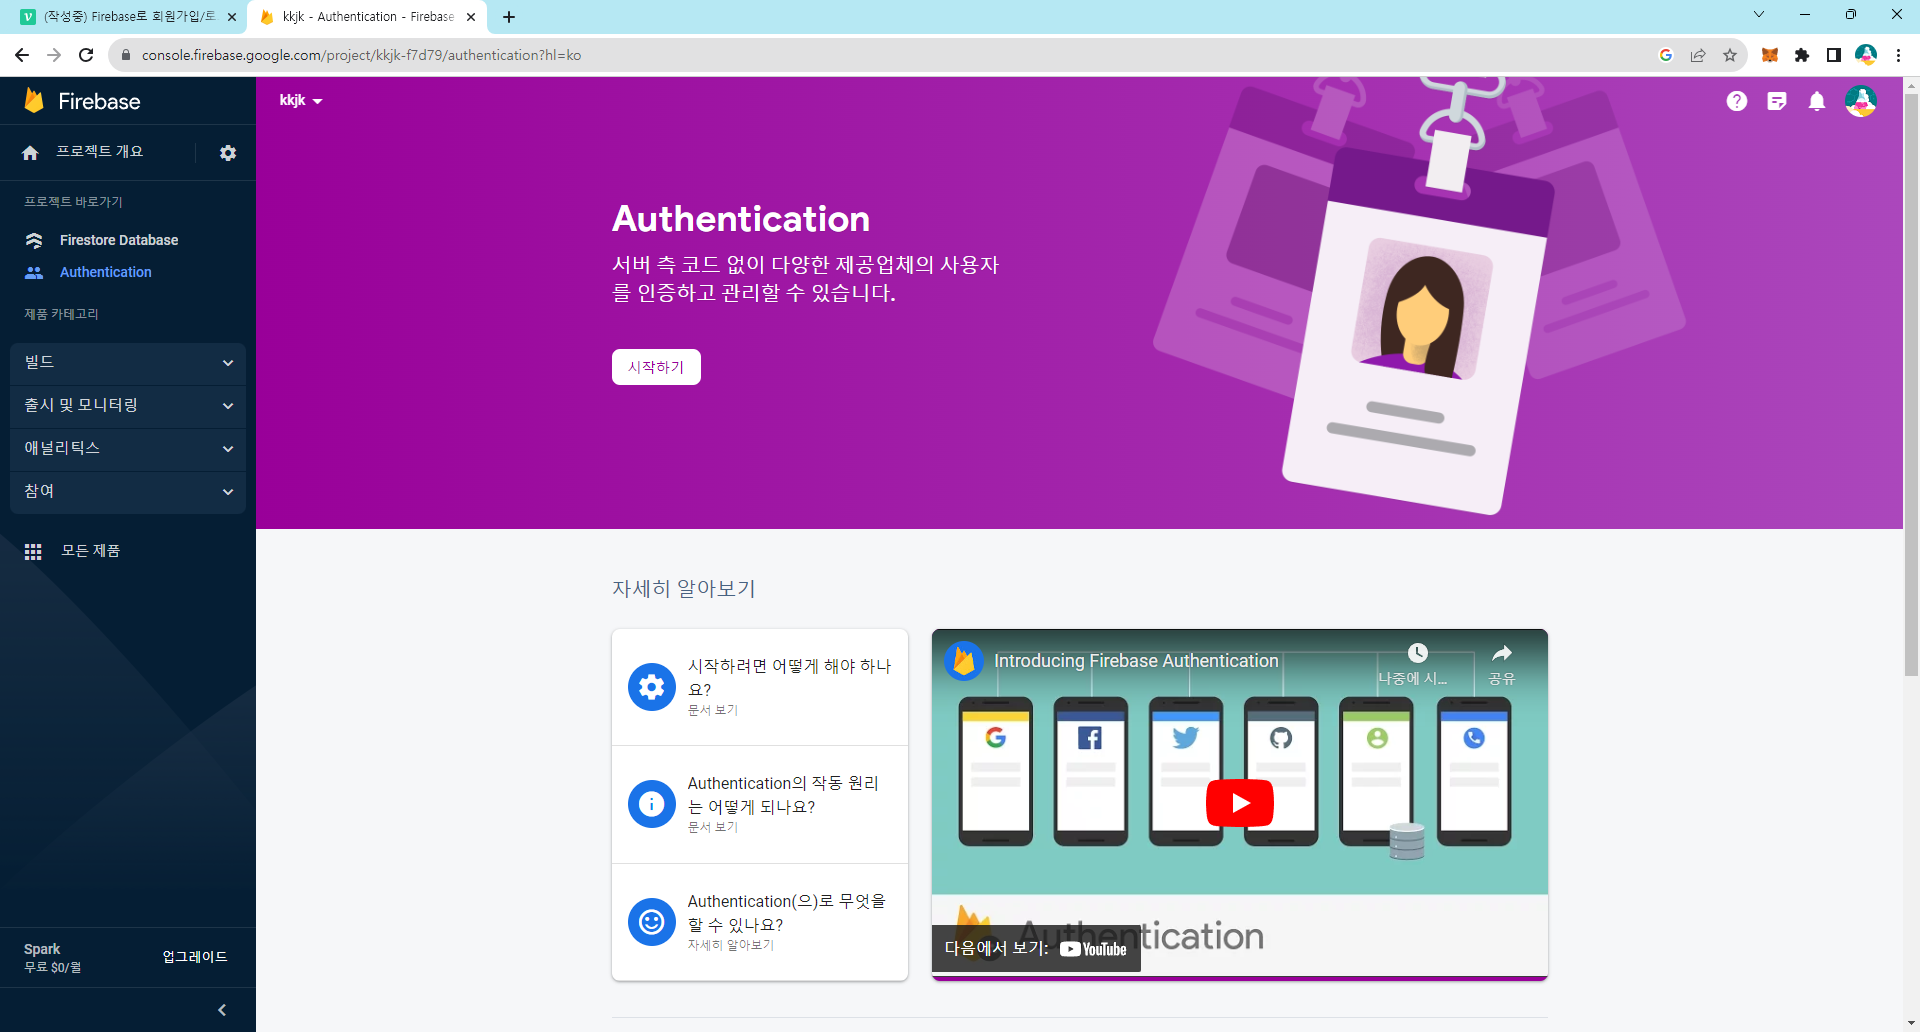
Task: Open the Authentication(으)로 무엇을 할 수 있나요 link
Action: point(760,922)
